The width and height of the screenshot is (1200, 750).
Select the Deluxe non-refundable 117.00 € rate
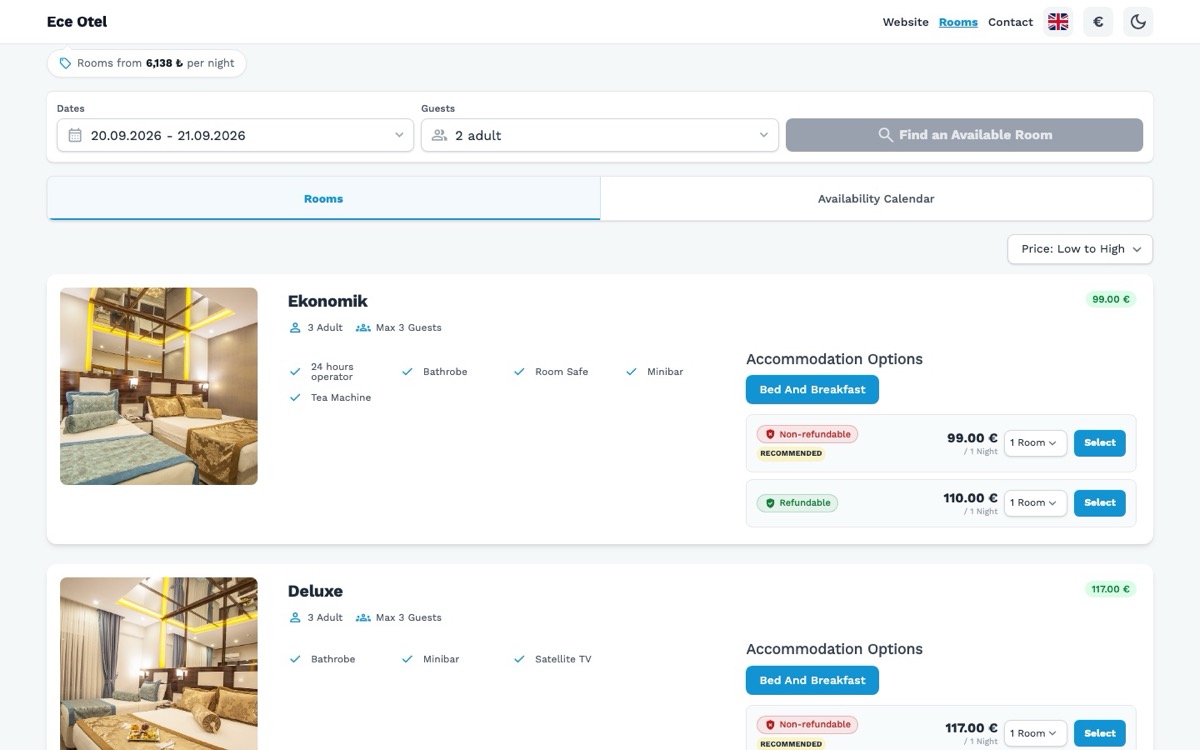click(1100, 733)
